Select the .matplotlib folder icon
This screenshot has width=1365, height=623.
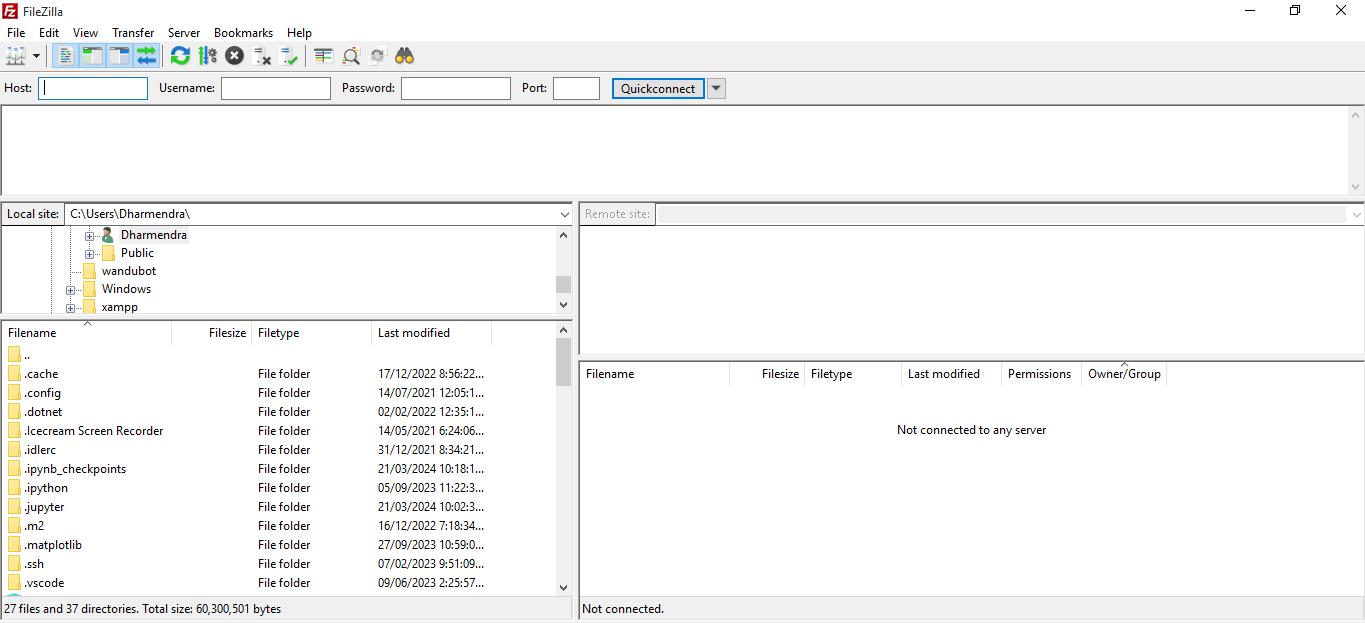click(14, 545)
